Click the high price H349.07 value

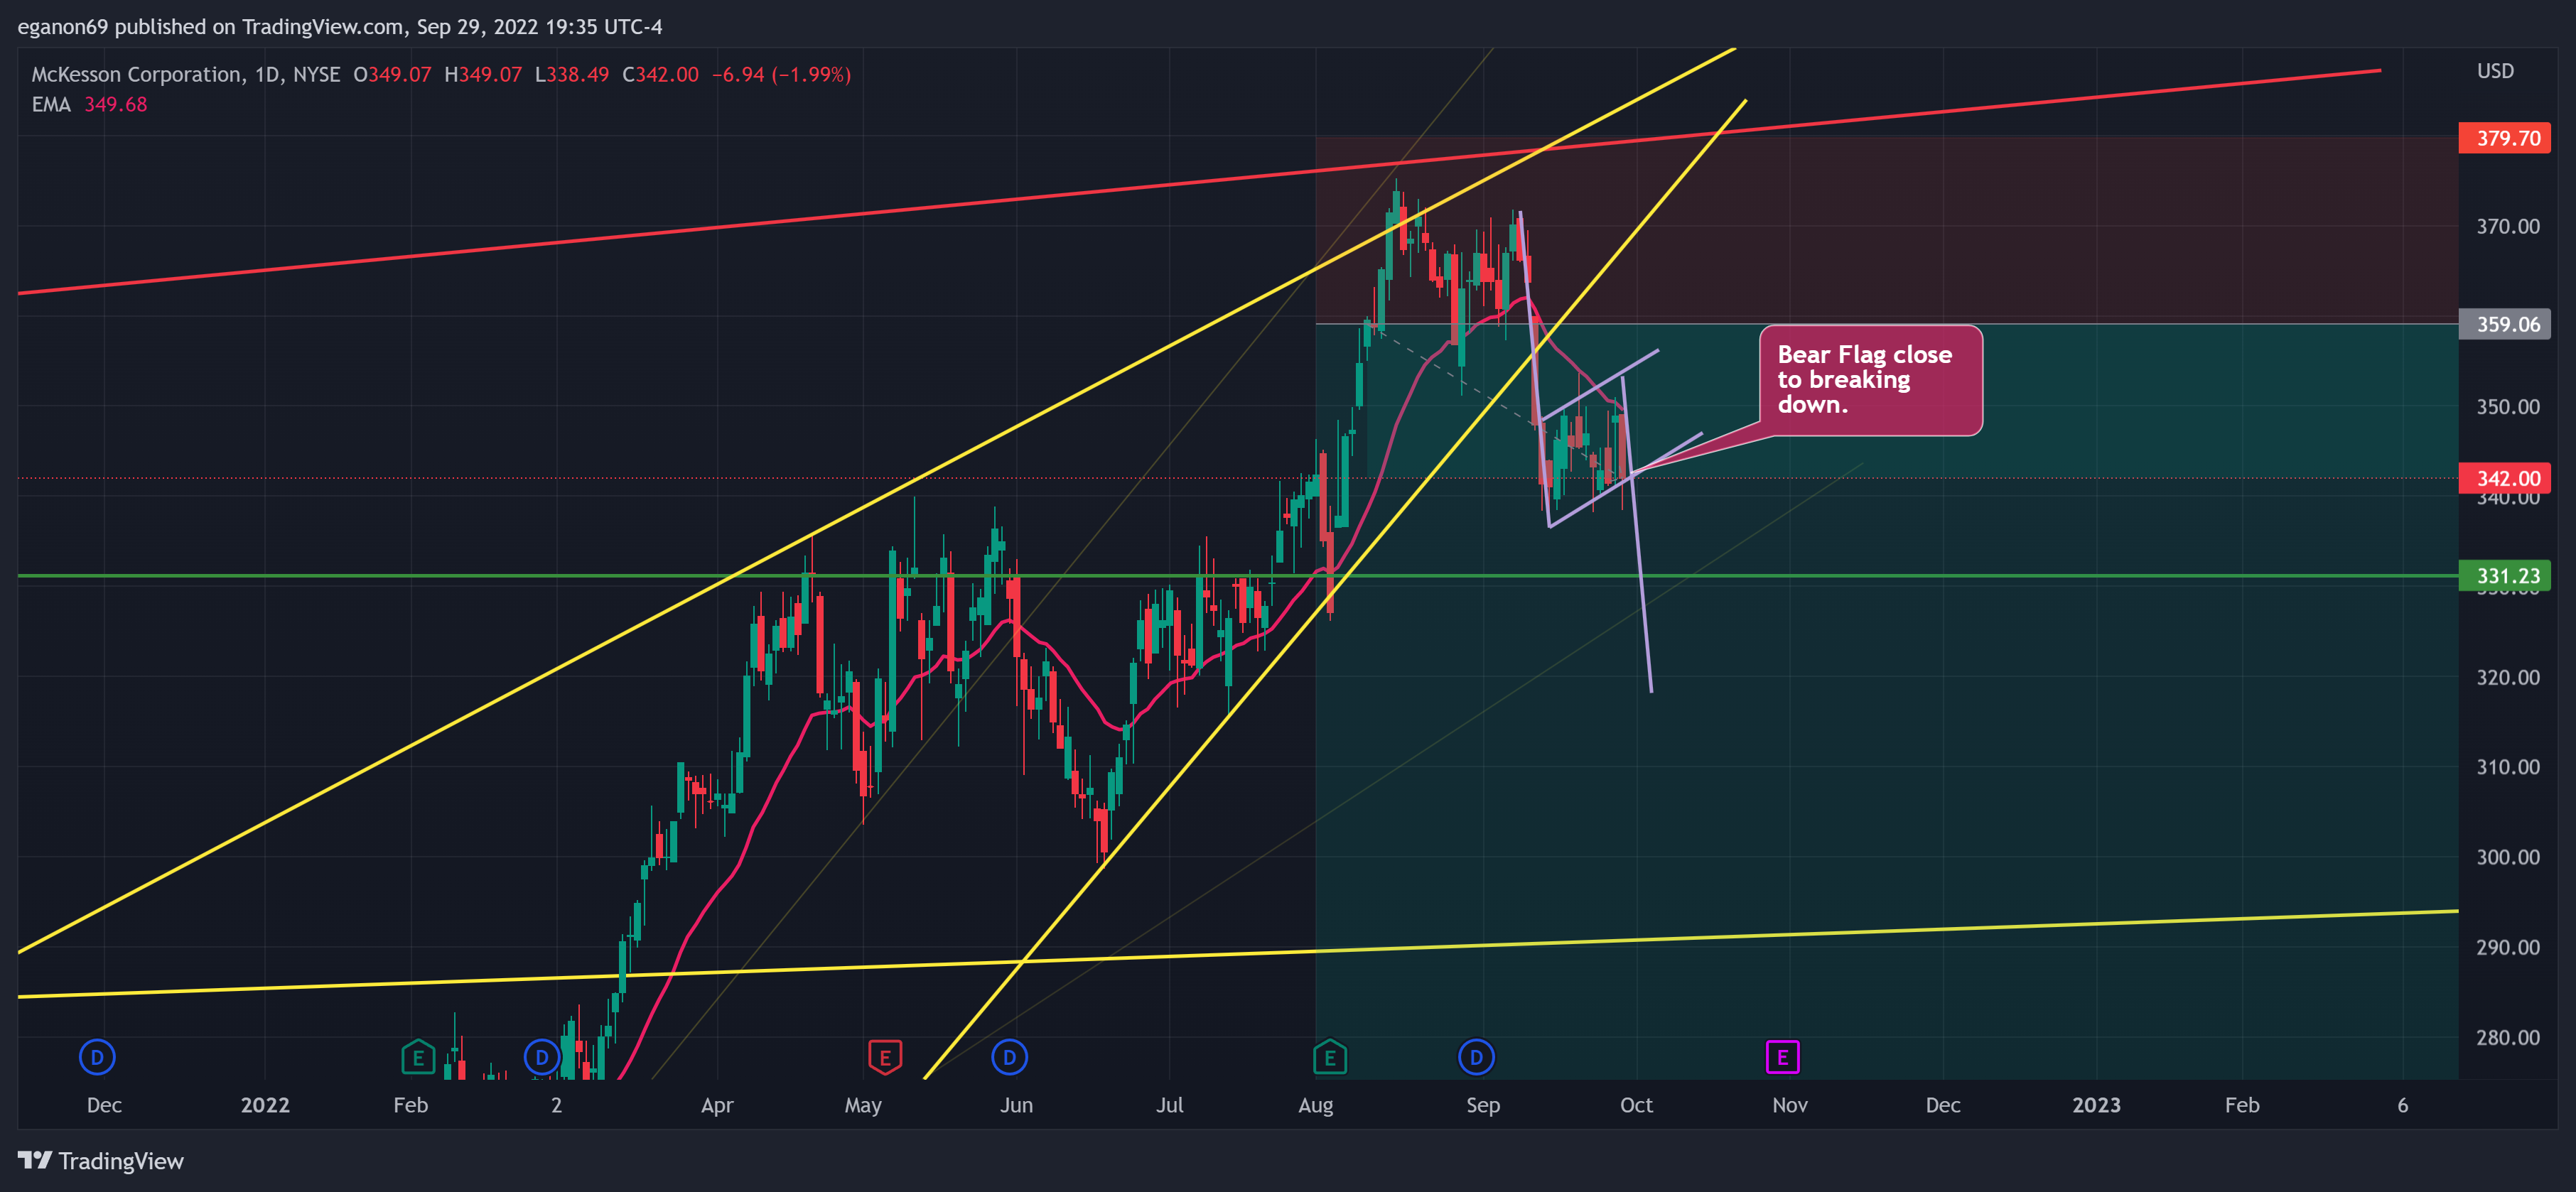[x=483, y=75]
